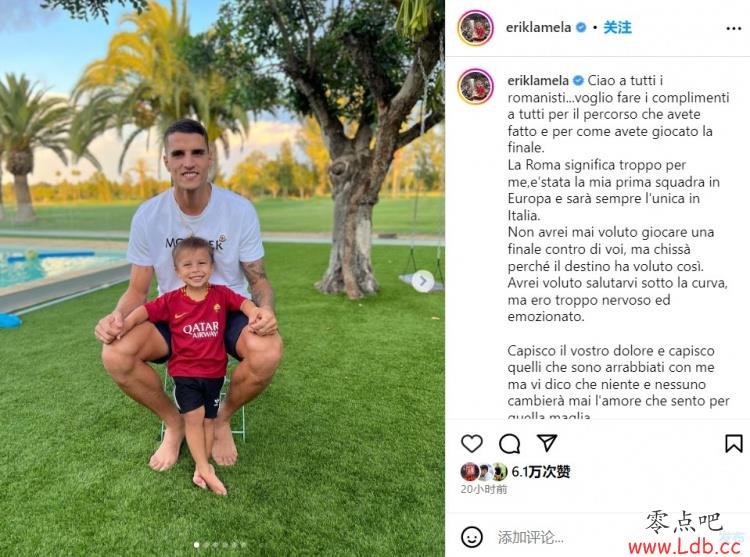Click eriklamela avatar beside the caption
Image resolution: width=750 pixels, height=557 pixels.
click(475, 87)
